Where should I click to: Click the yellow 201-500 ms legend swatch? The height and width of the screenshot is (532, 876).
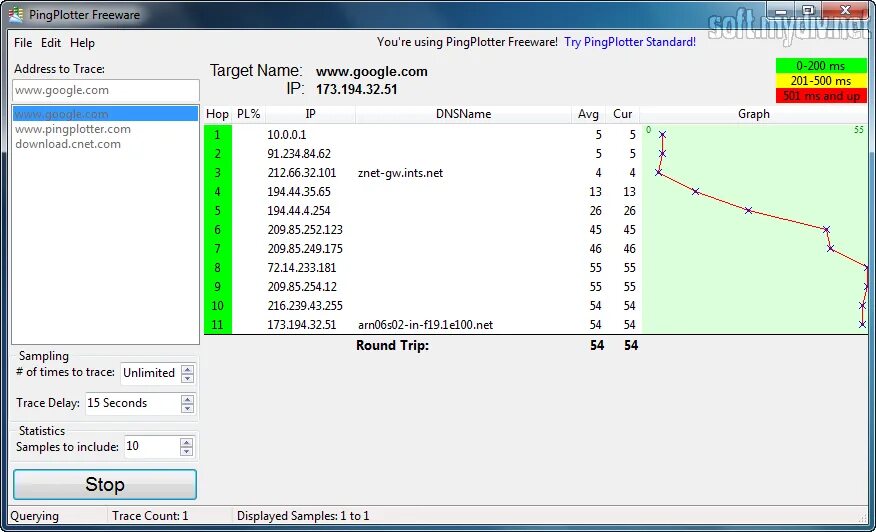coord(821,81)
